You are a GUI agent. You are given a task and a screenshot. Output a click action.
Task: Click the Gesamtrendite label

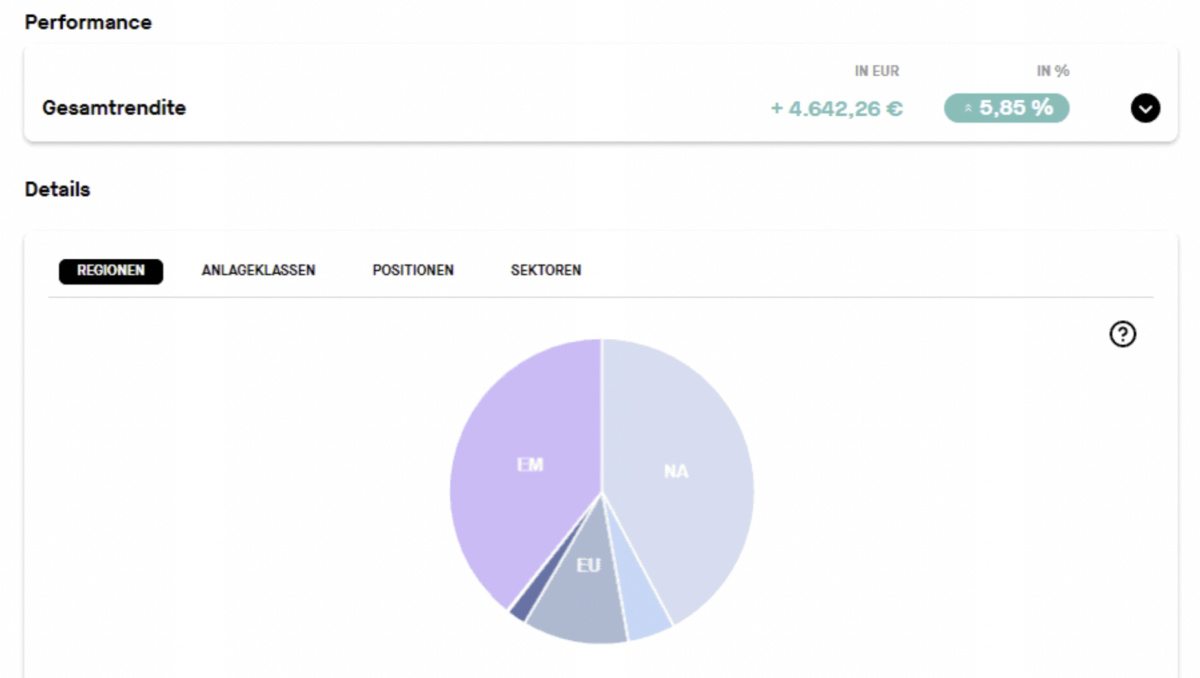(x=113, y=107)
